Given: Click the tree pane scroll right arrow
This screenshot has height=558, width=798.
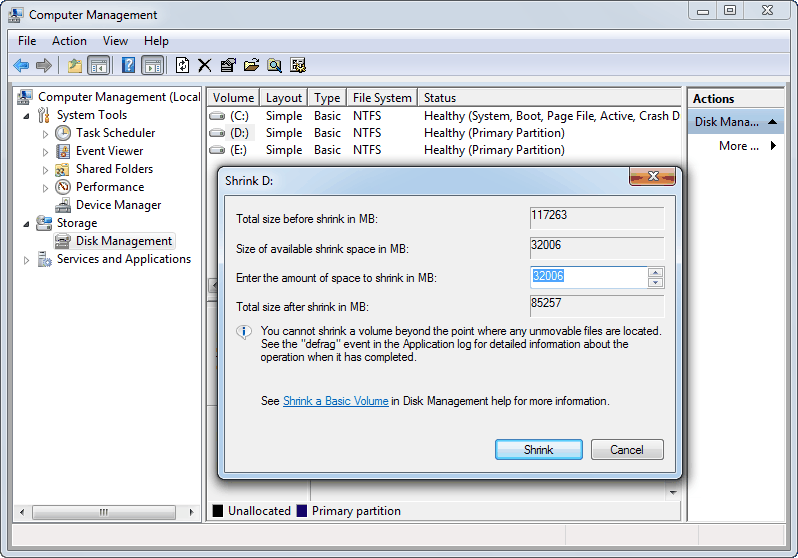Looking at the screenshot, I should coord(191,512).
